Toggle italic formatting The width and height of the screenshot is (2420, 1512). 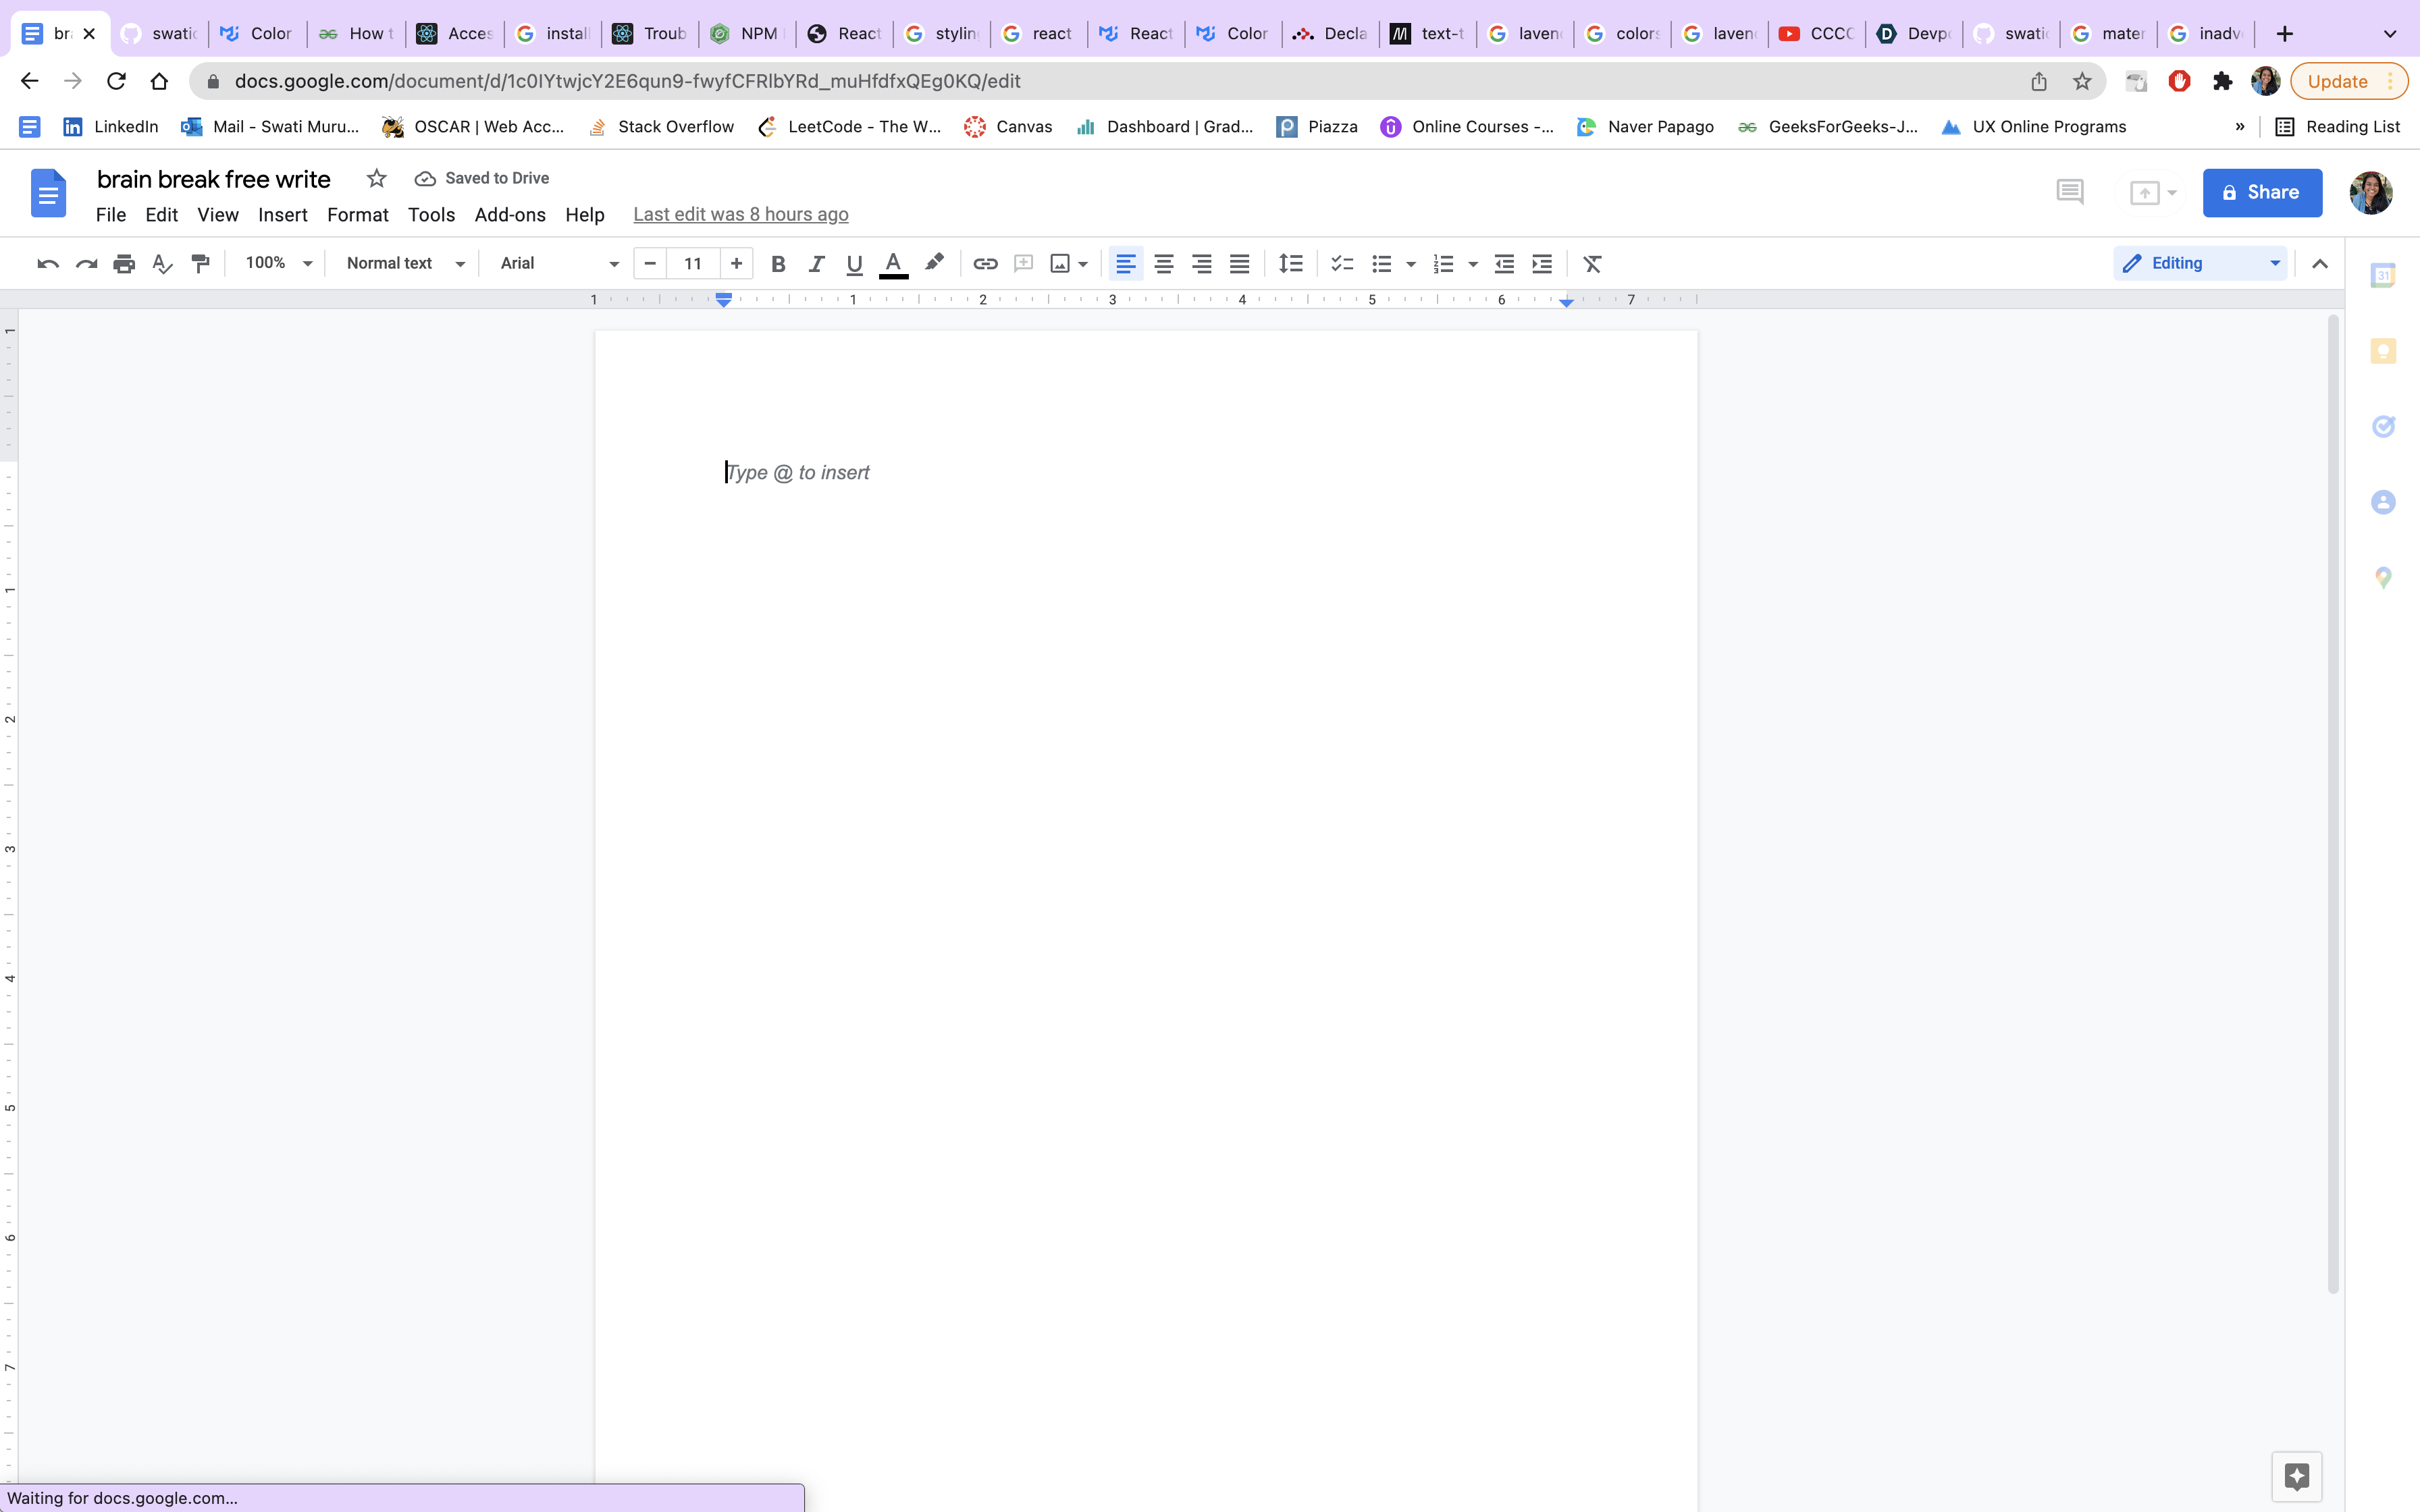tap(816, 264)
